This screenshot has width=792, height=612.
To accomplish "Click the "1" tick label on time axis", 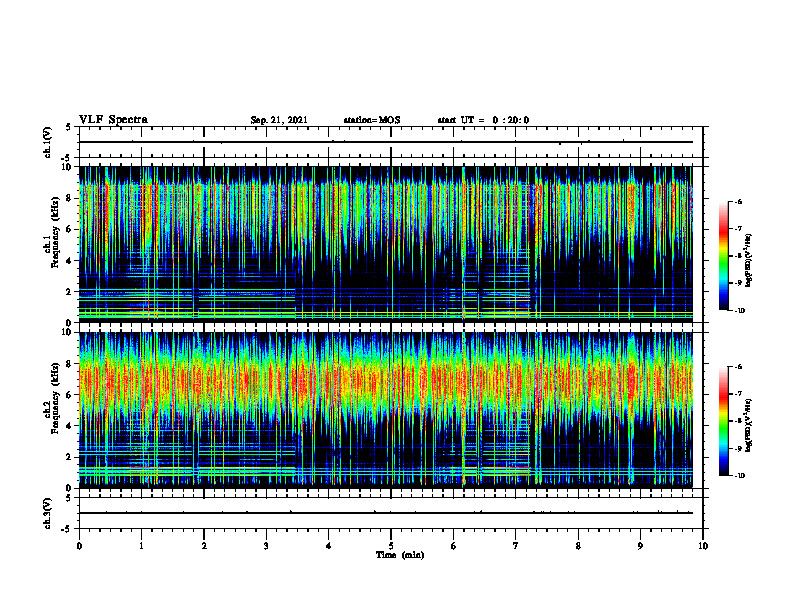I will (x=141, y=546).
